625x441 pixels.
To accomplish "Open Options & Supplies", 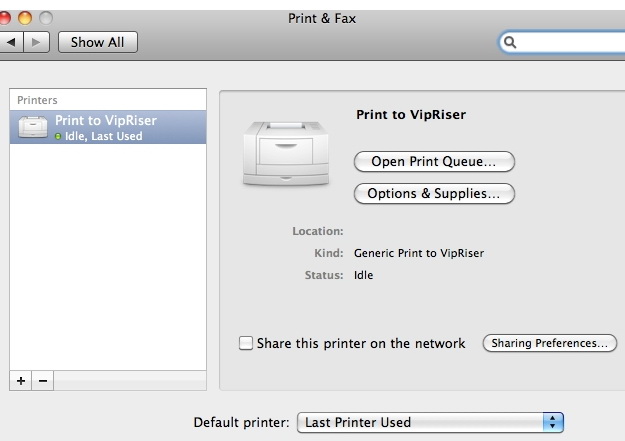I will pyautogui.click(x=434, y=193).
